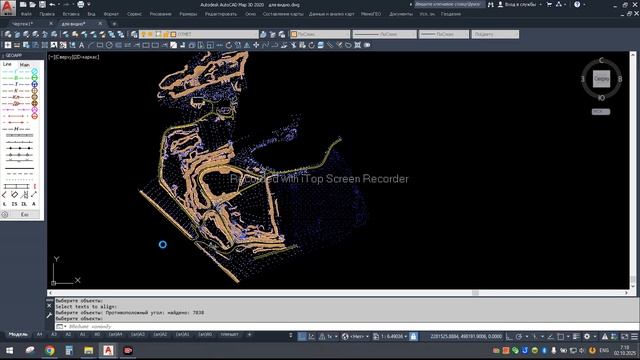Select the magenta circle marker in GEOAPP

[x=35, y=110]
